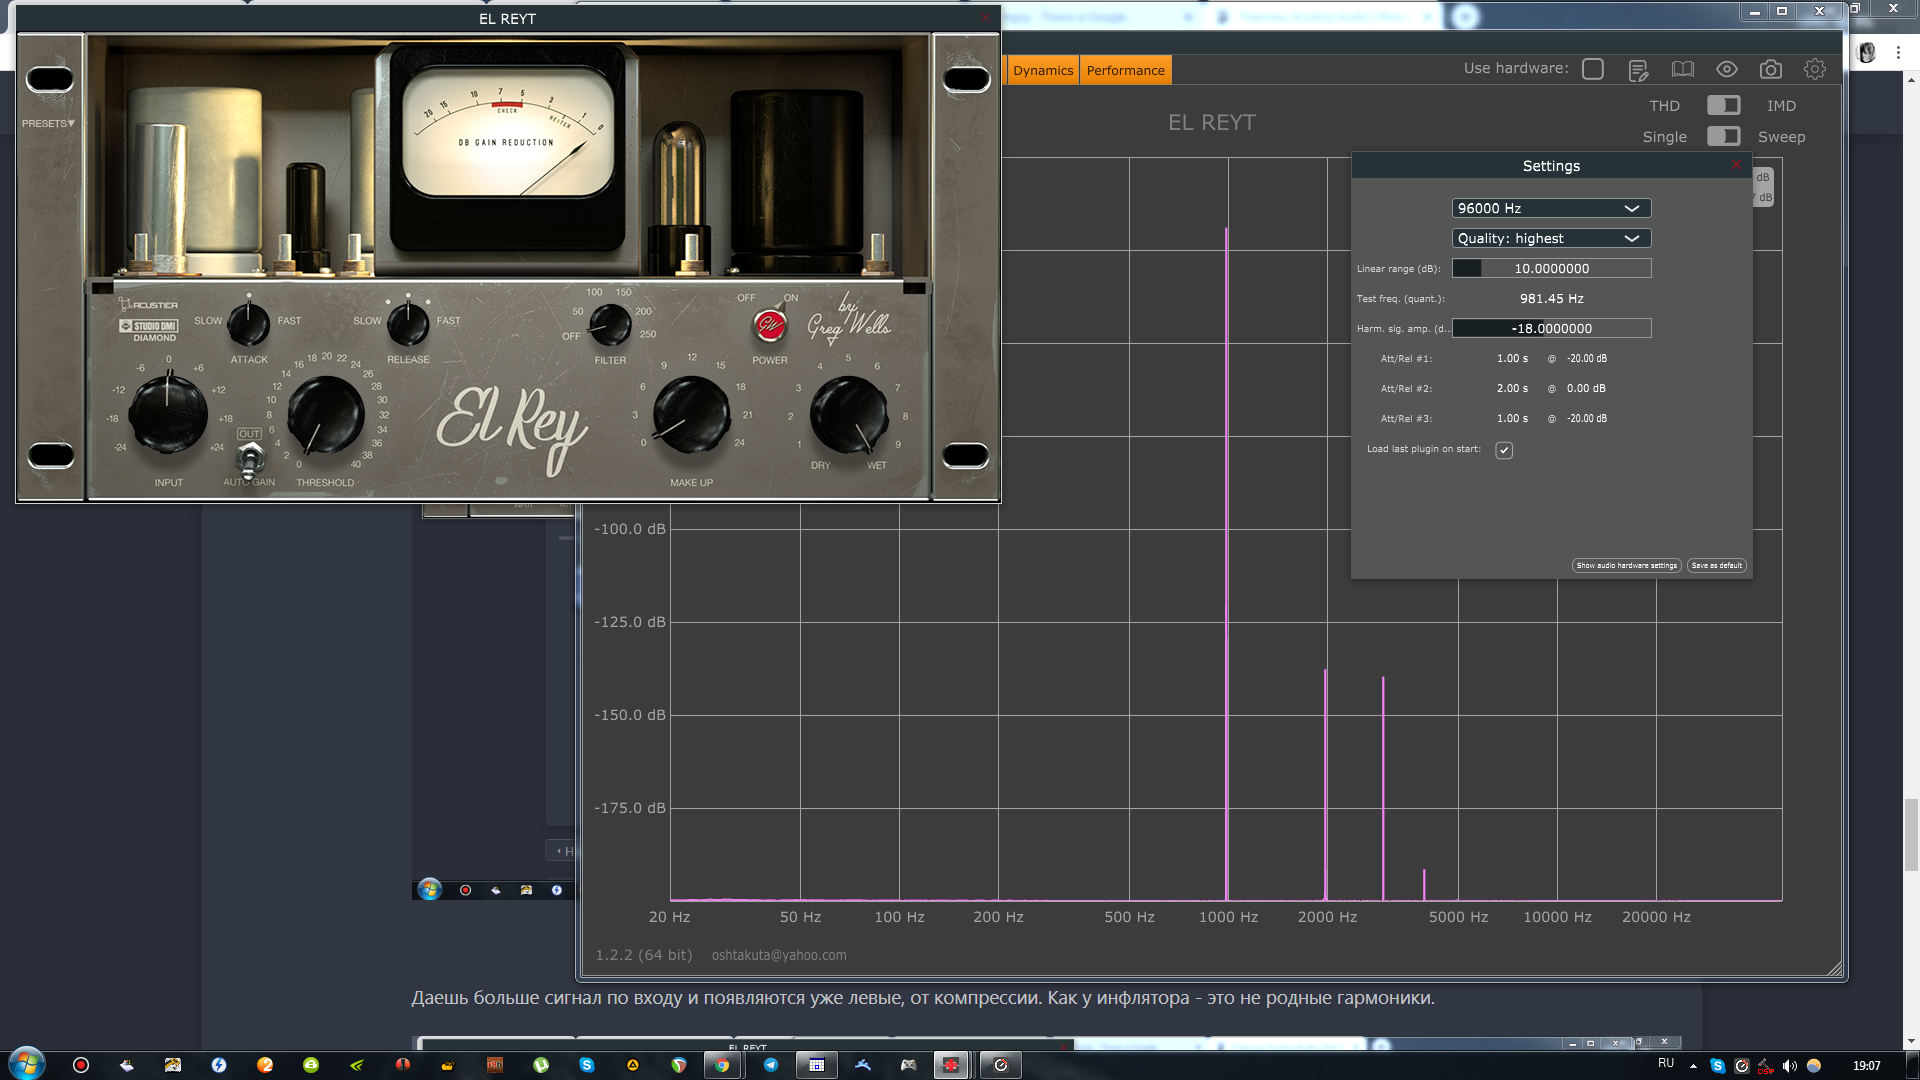Show hidden tray icons arrow

[x=1693, y=1066]
